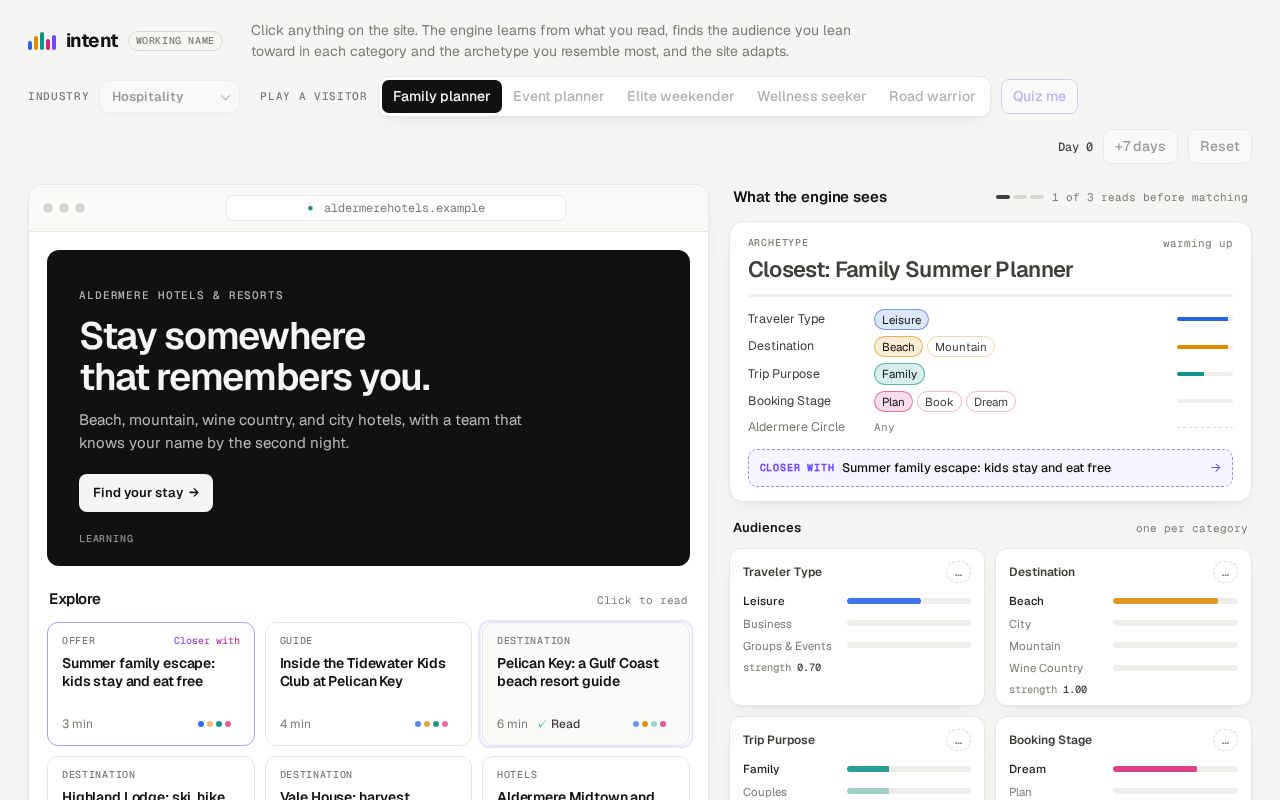This screenshot has height=800, width=1280.
Task: Open the Aldermere Midtown hotels card
Action: tap(586, 778)
